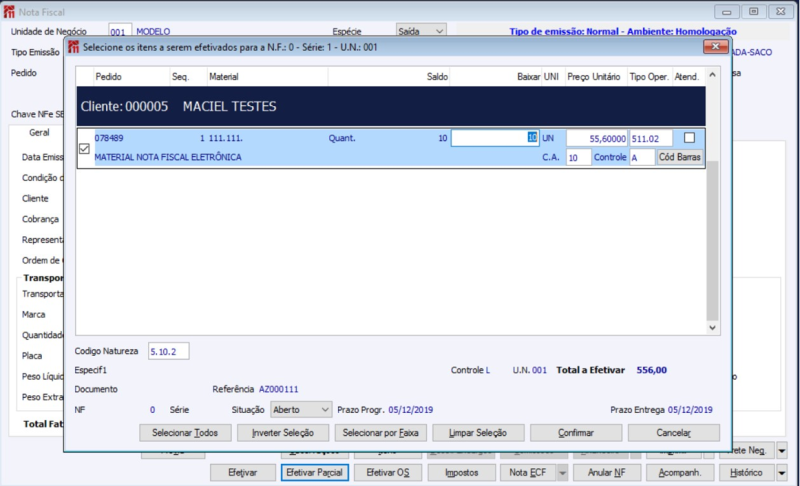Screen dimensions: 800x486
Task: Click the Prazo Entrega date 05/12/2019
Action: coord(690,410)
